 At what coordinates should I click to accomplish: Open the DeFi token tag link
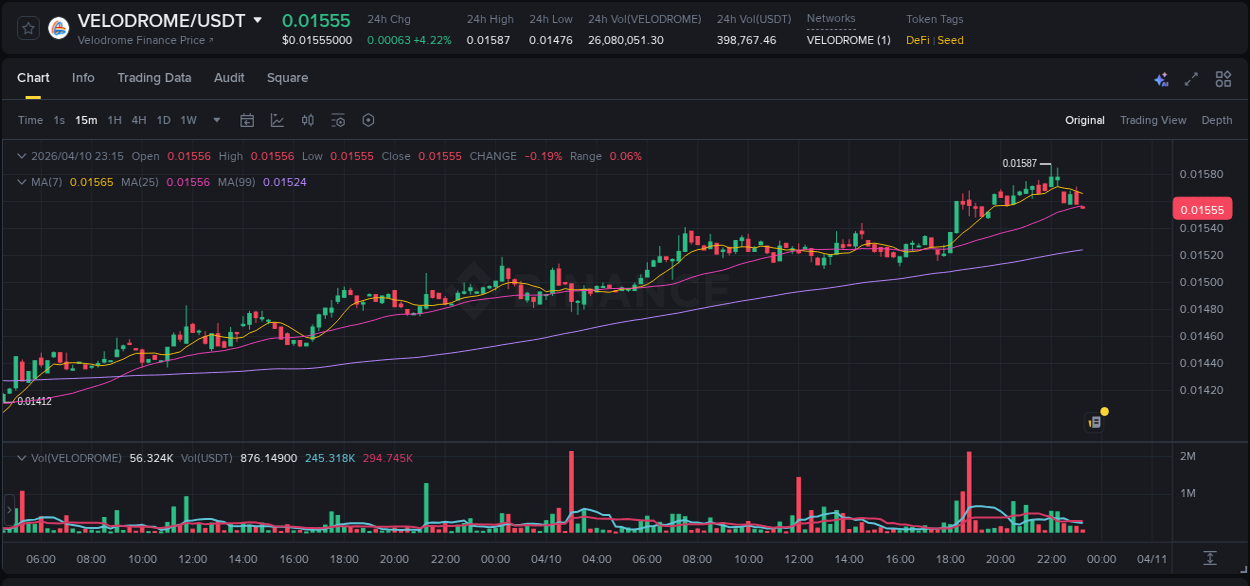[917, 40]
